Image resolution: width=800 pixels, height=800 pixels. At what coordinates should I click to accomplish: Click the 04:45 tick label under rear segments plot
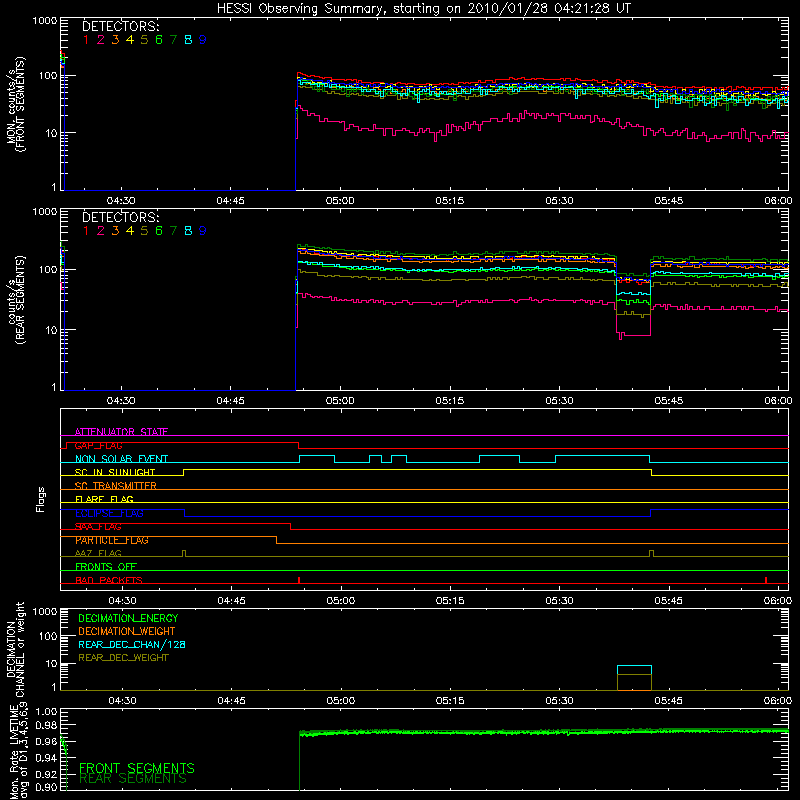tap(231, 401)
